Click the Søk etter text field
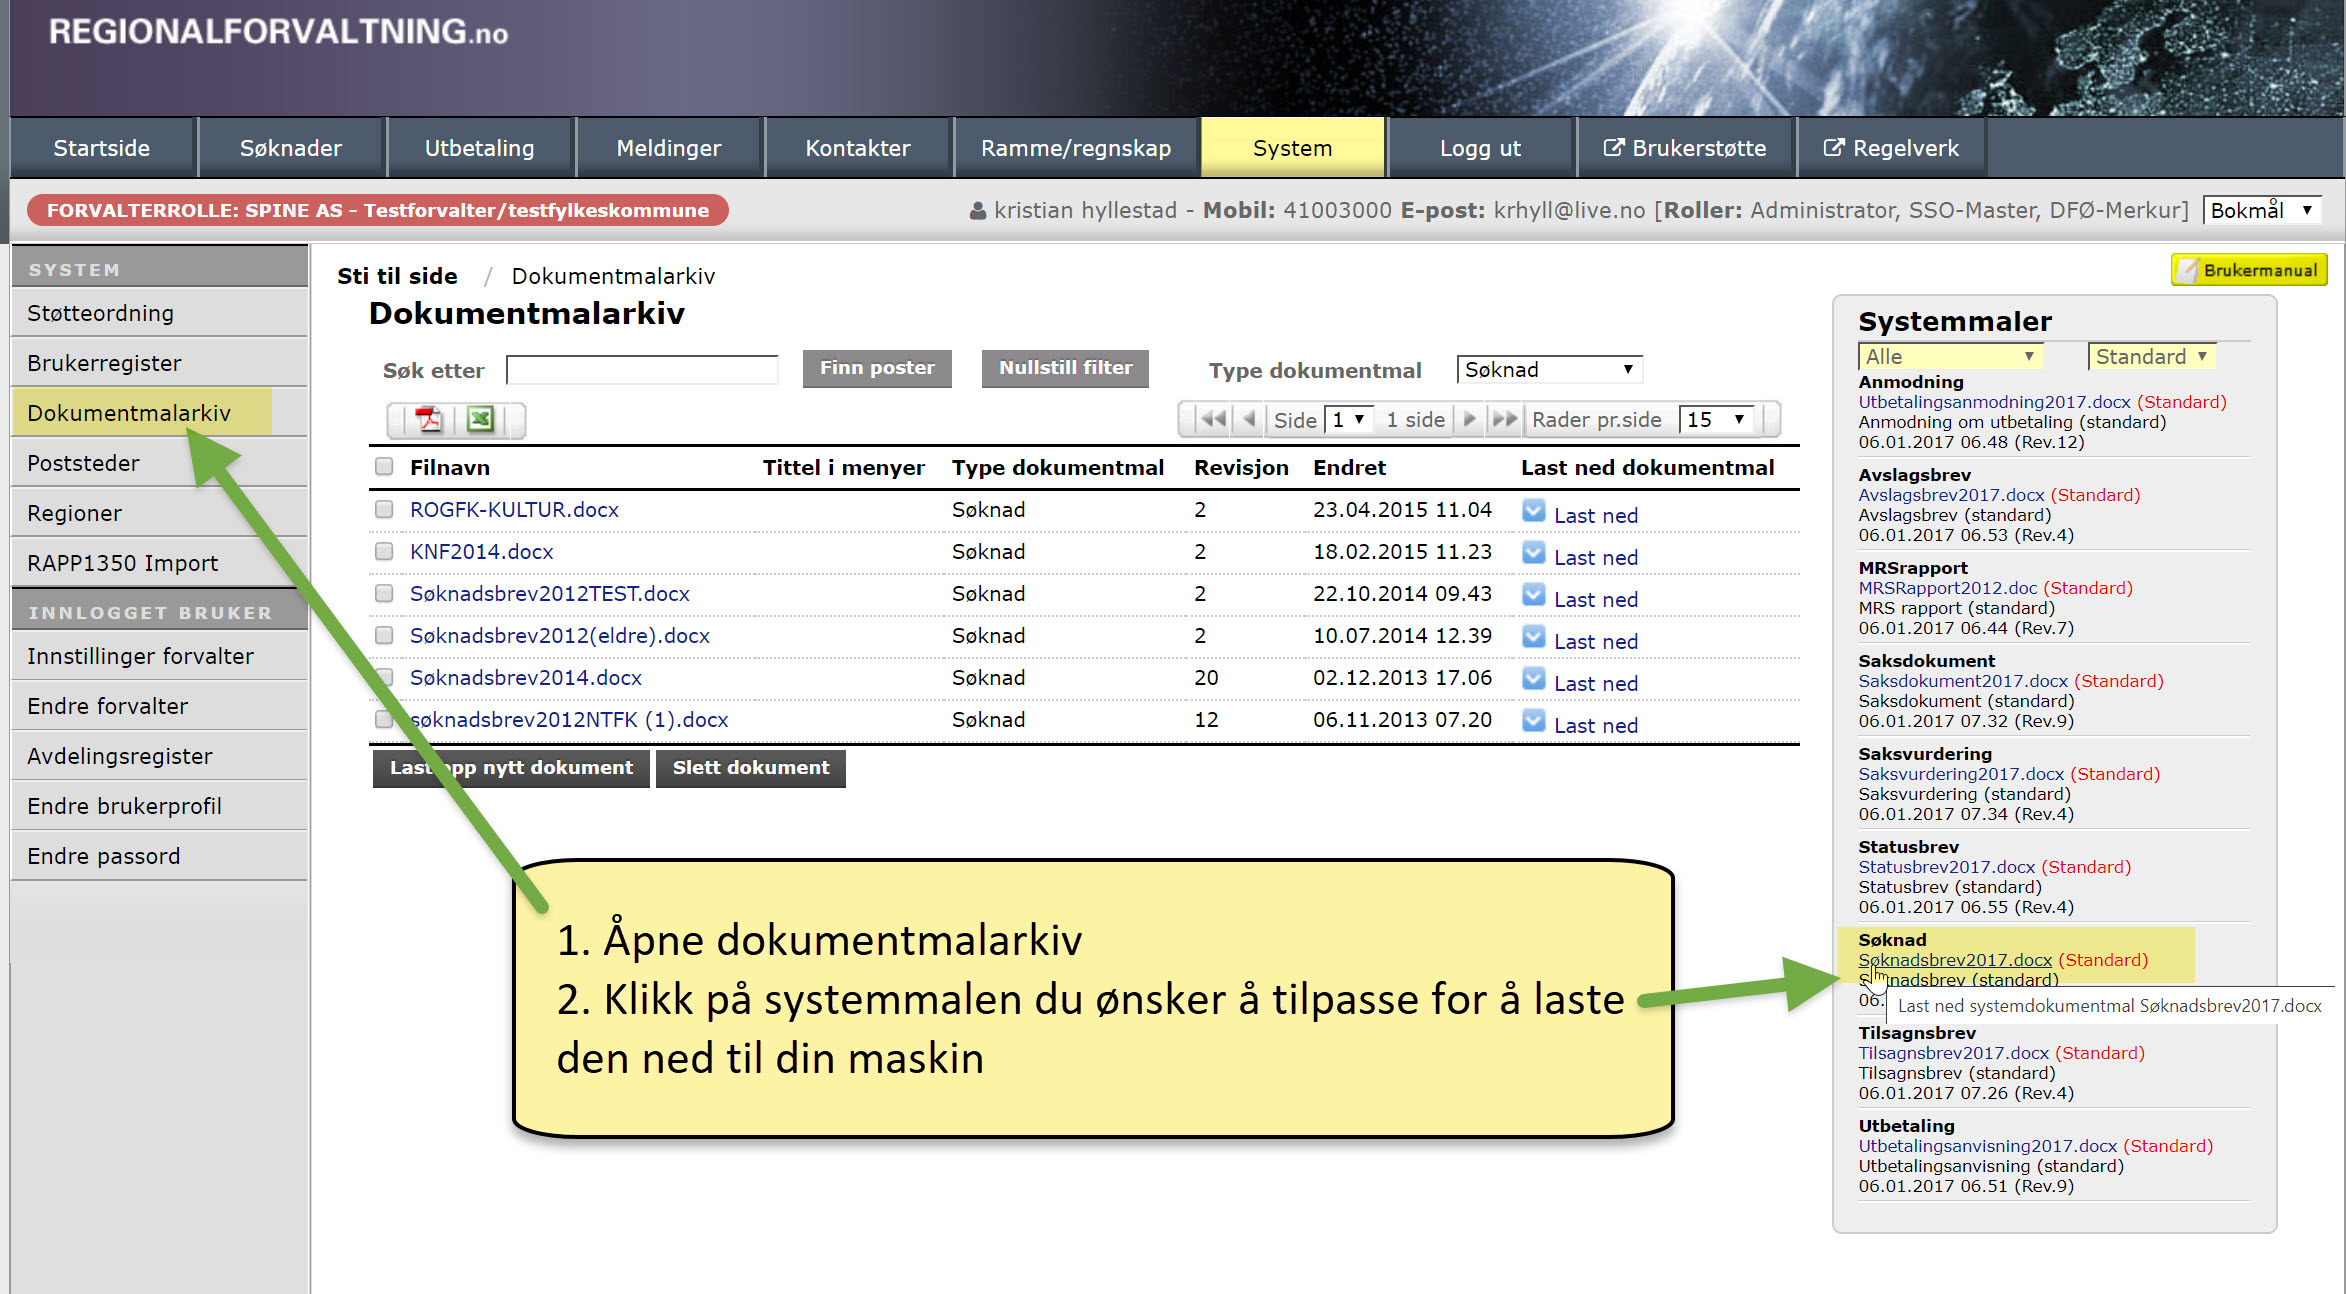Screen dimensions: 2346x1294 pos(642,369)
